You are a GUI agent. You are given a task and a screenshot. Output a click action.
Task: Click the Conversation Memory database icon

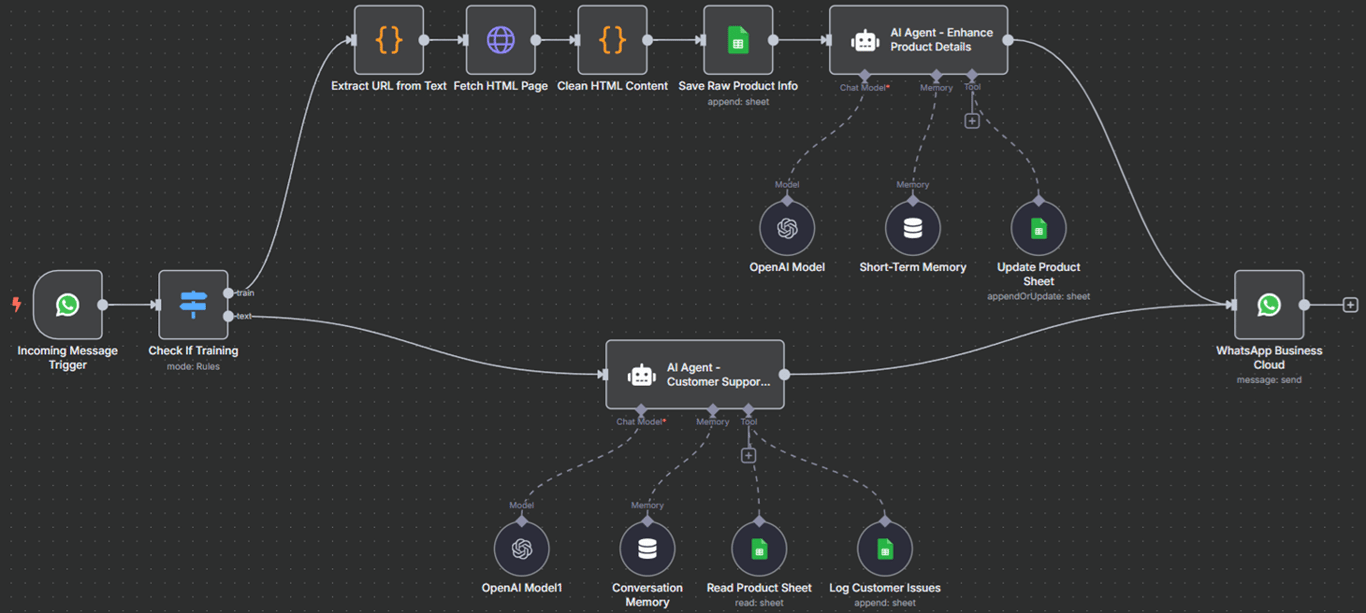[647, 547]
